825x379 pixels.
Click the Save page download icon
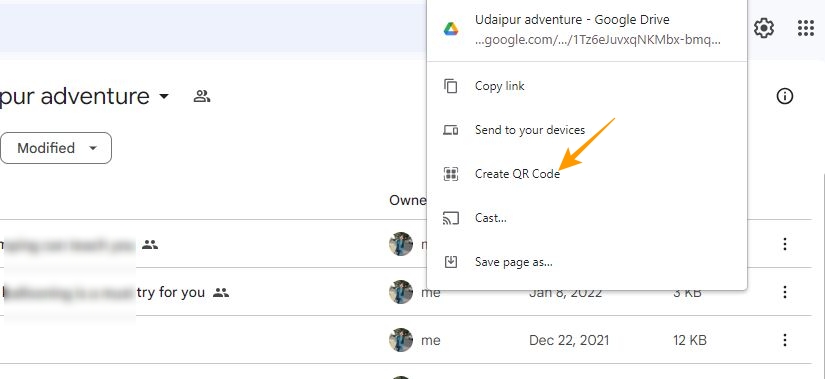pyautogui.click(x=451, y=262)
